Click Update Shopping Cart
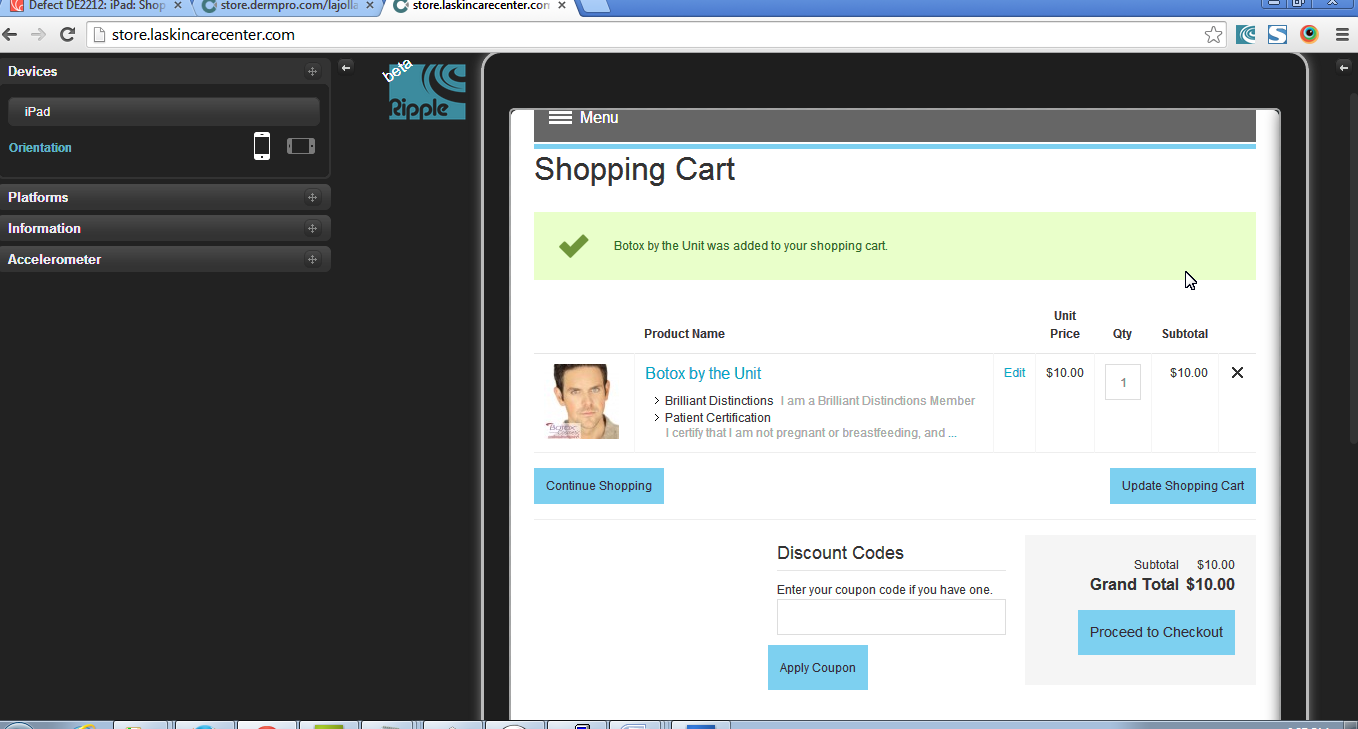 point(1183,486)
